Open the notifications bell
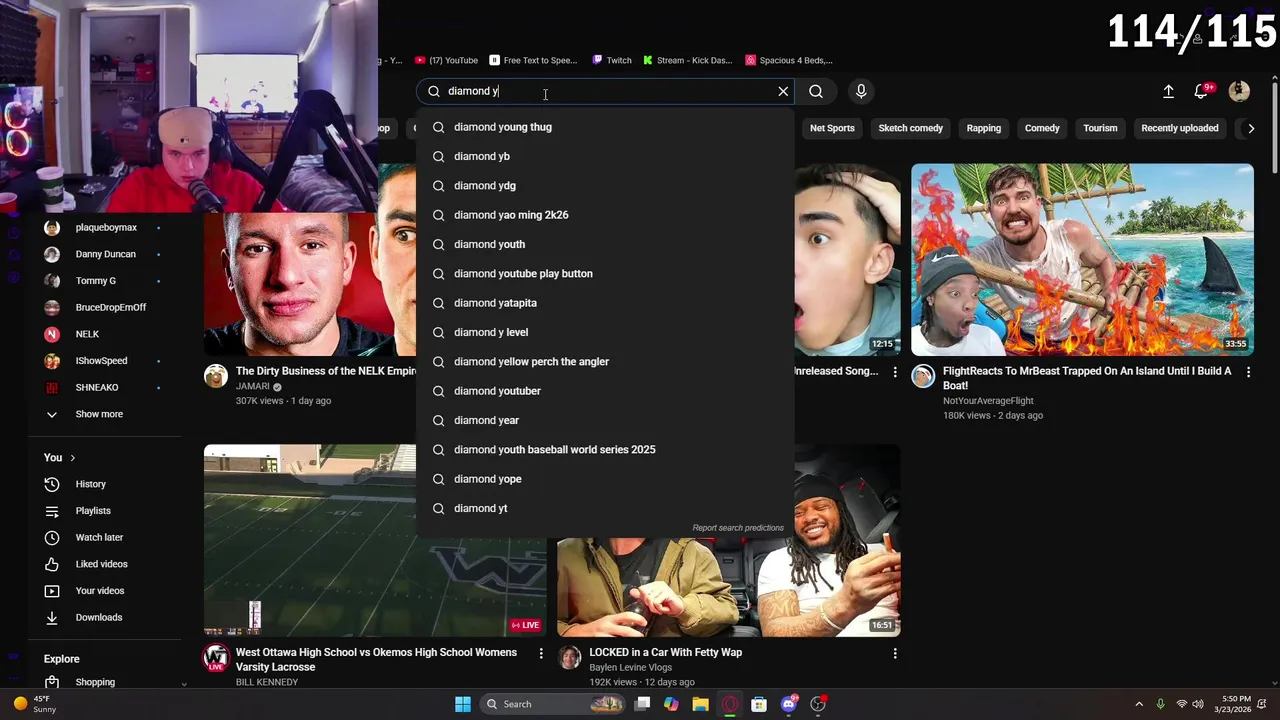The image size is (1280, 720). point(1202,91)
